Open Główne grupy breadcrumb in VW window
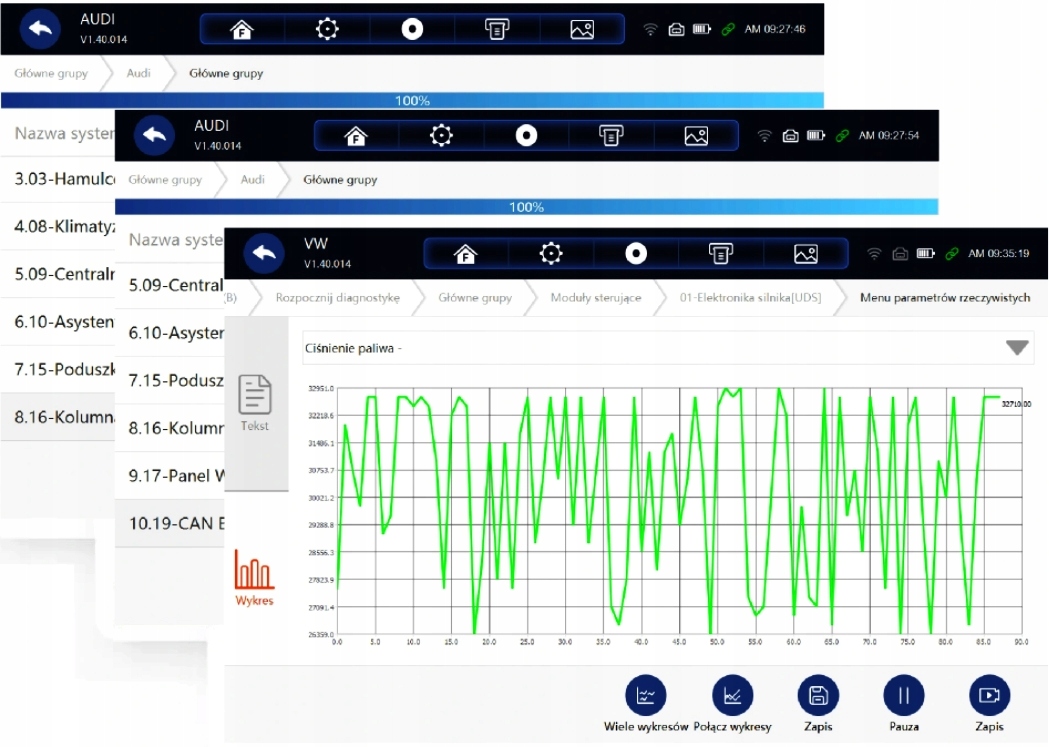This screenshot has width=1049, height=747. click(475, 298)
